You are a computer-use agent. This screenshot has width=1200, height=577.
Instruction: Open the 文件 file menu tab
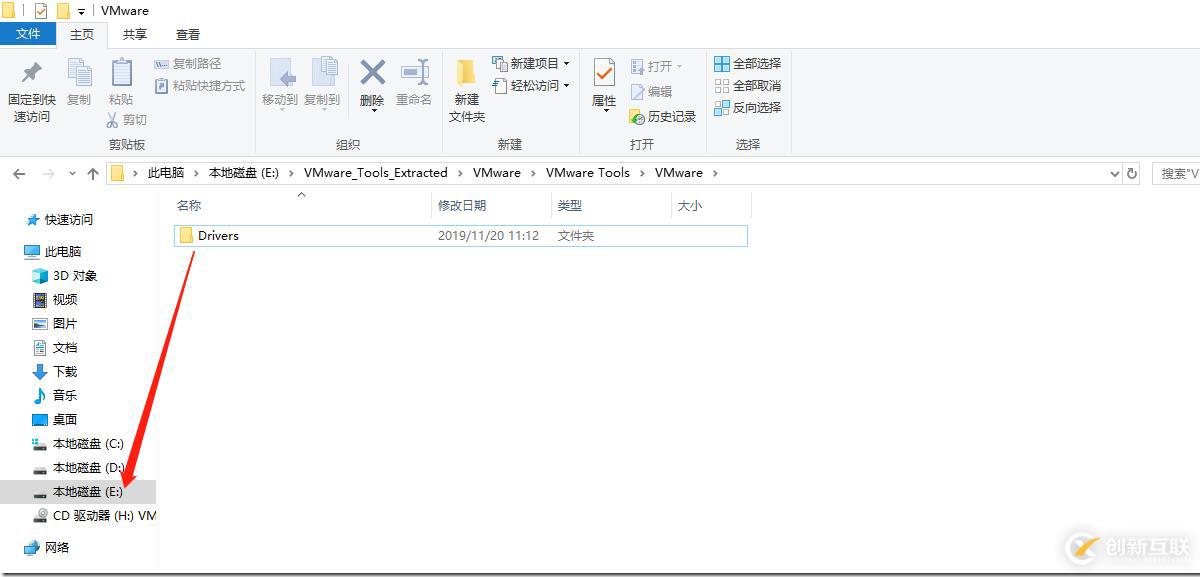[x=28, y=34]
